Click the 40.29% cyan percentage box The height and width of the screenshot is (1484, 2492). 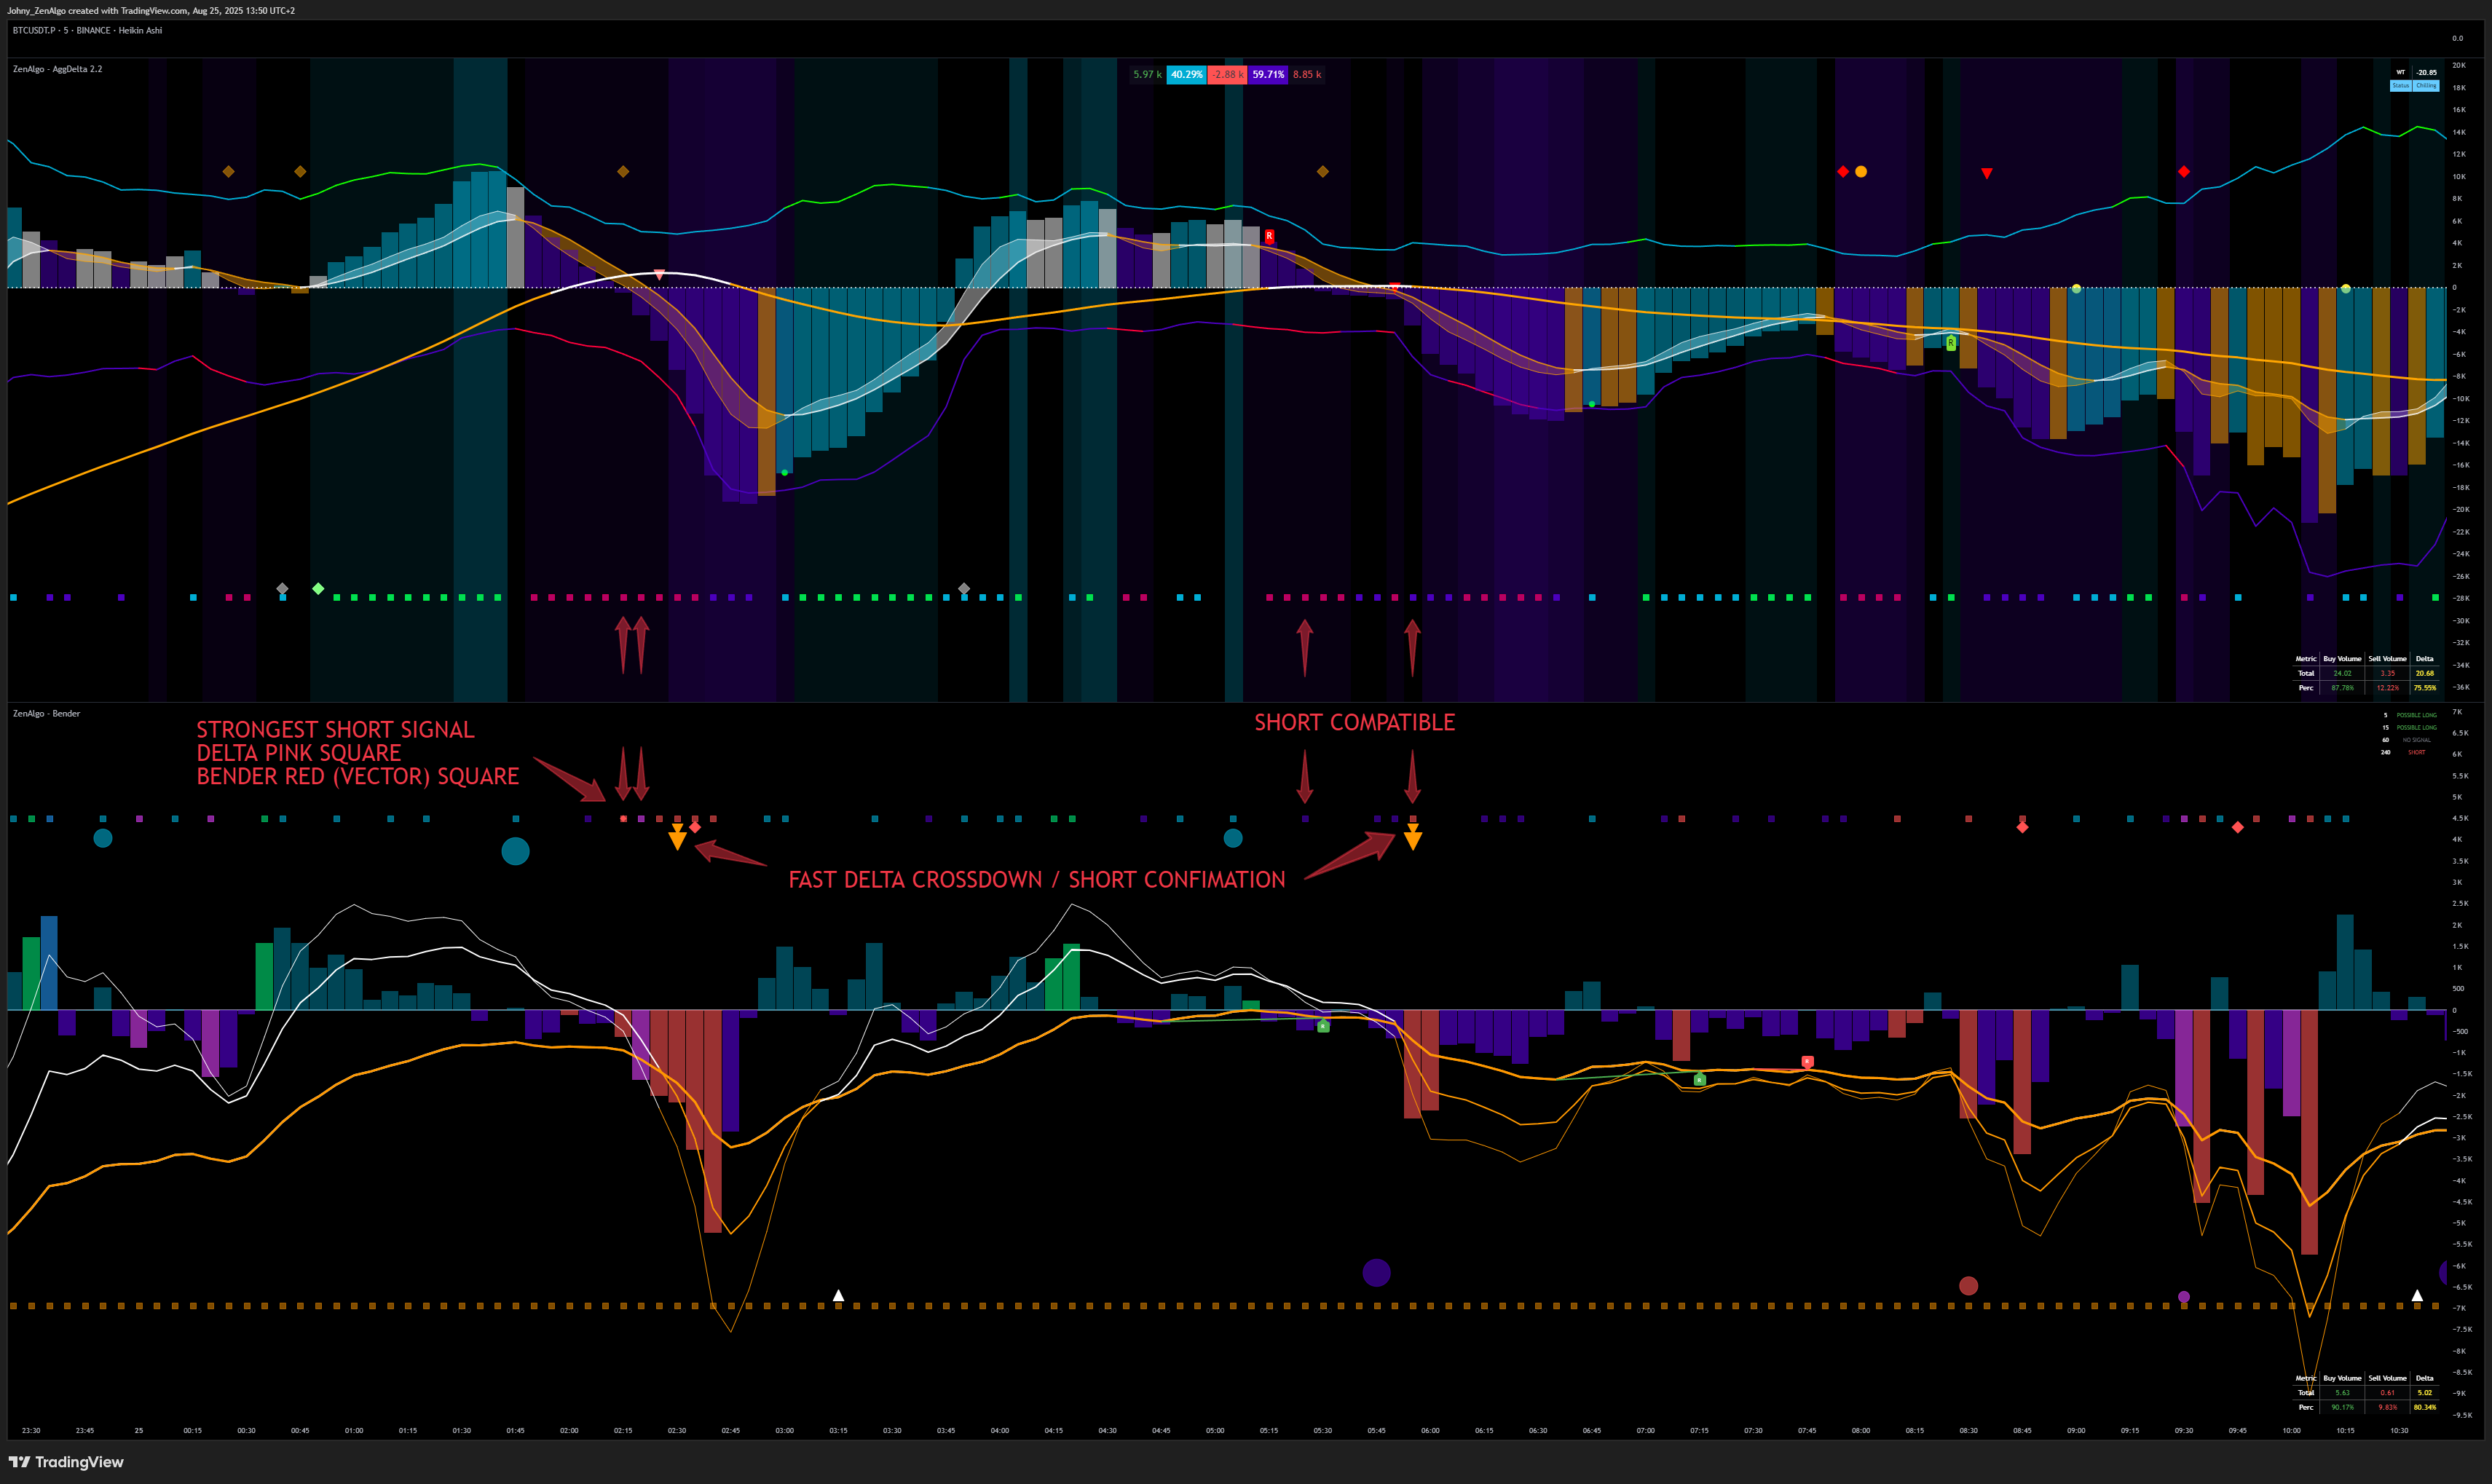point(1186,74)
